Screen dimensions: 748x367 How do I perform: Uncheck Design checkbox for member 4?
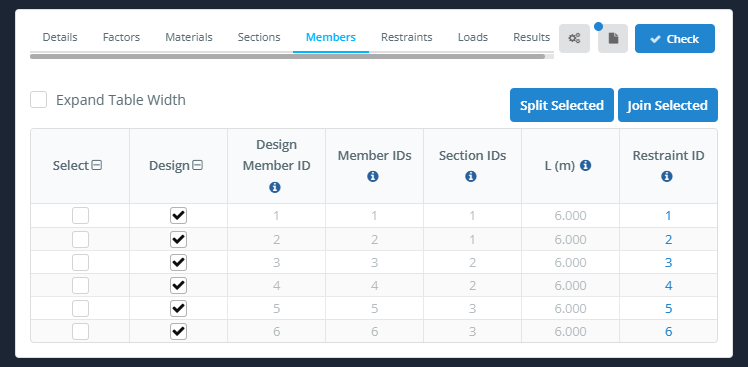click(178, 285)
